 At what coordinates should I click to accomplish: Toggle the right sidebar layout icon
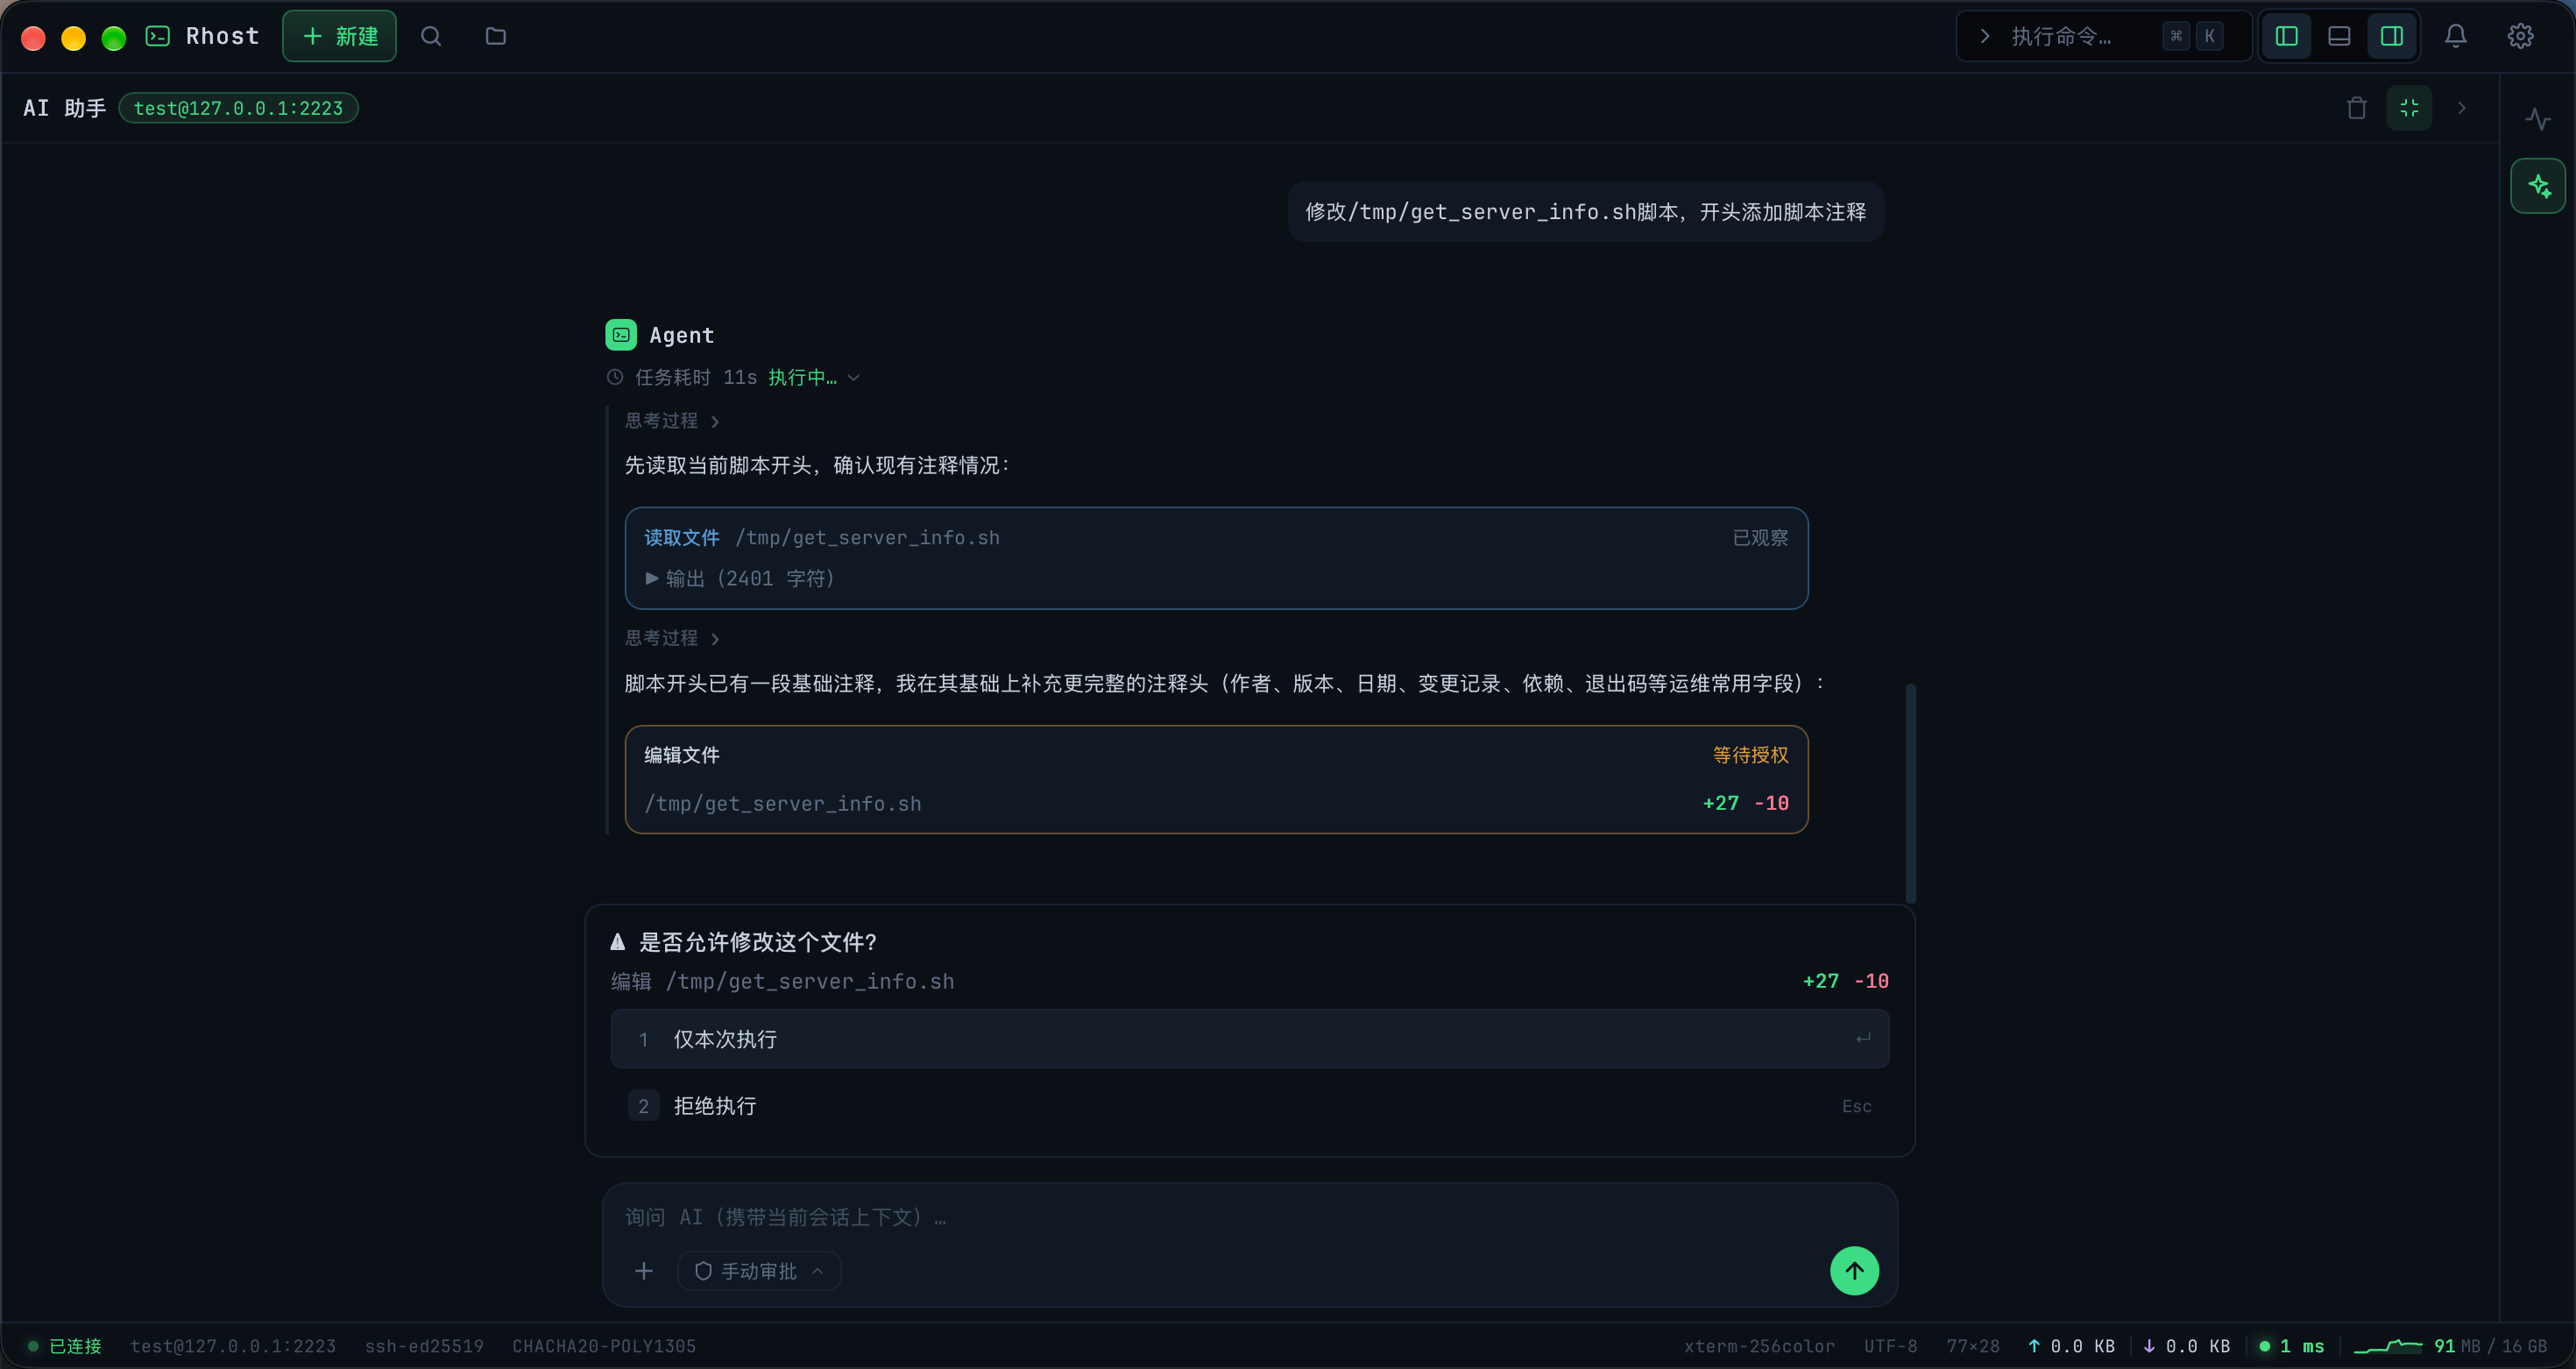[x=2392, y=36]
